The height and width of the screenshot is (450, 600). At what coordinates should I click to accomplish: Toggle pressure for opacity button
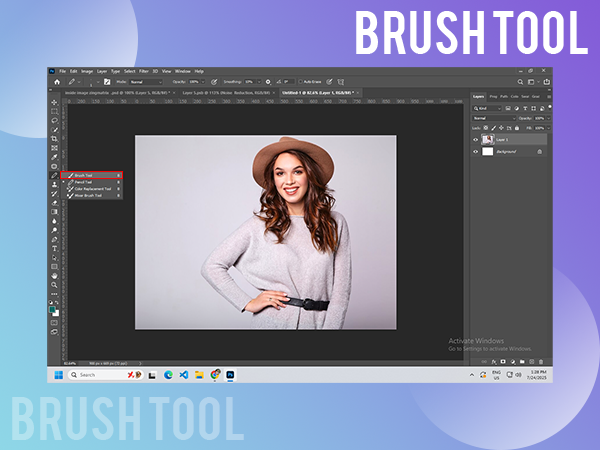pos(214,82)
